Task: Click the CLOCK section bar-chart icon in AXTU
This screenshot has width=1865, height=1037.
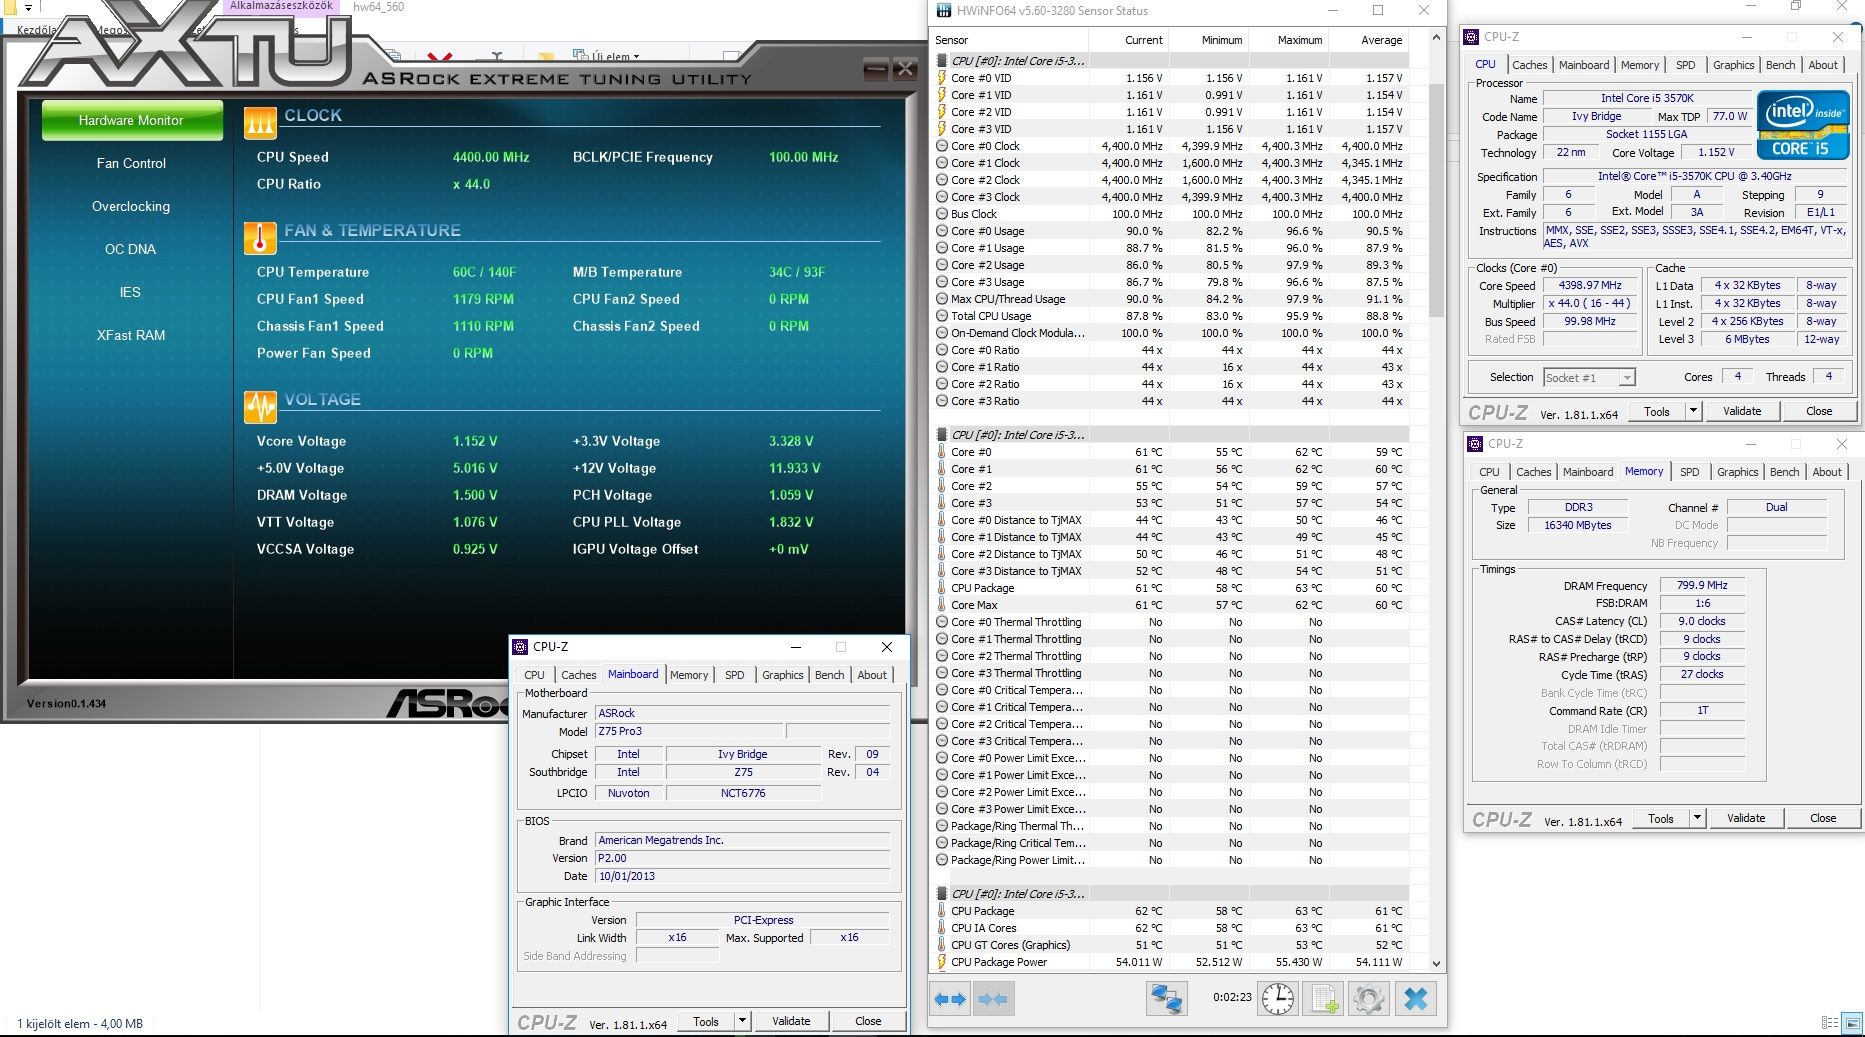Action: tap(260, 123)
